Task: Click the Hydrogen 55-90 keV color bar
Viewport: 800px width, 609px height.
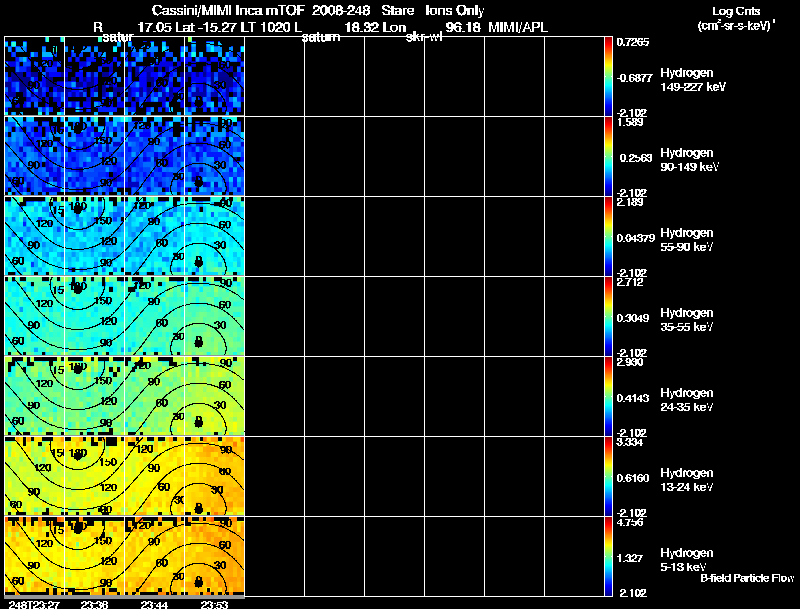Action: click(x=608, y=236)
